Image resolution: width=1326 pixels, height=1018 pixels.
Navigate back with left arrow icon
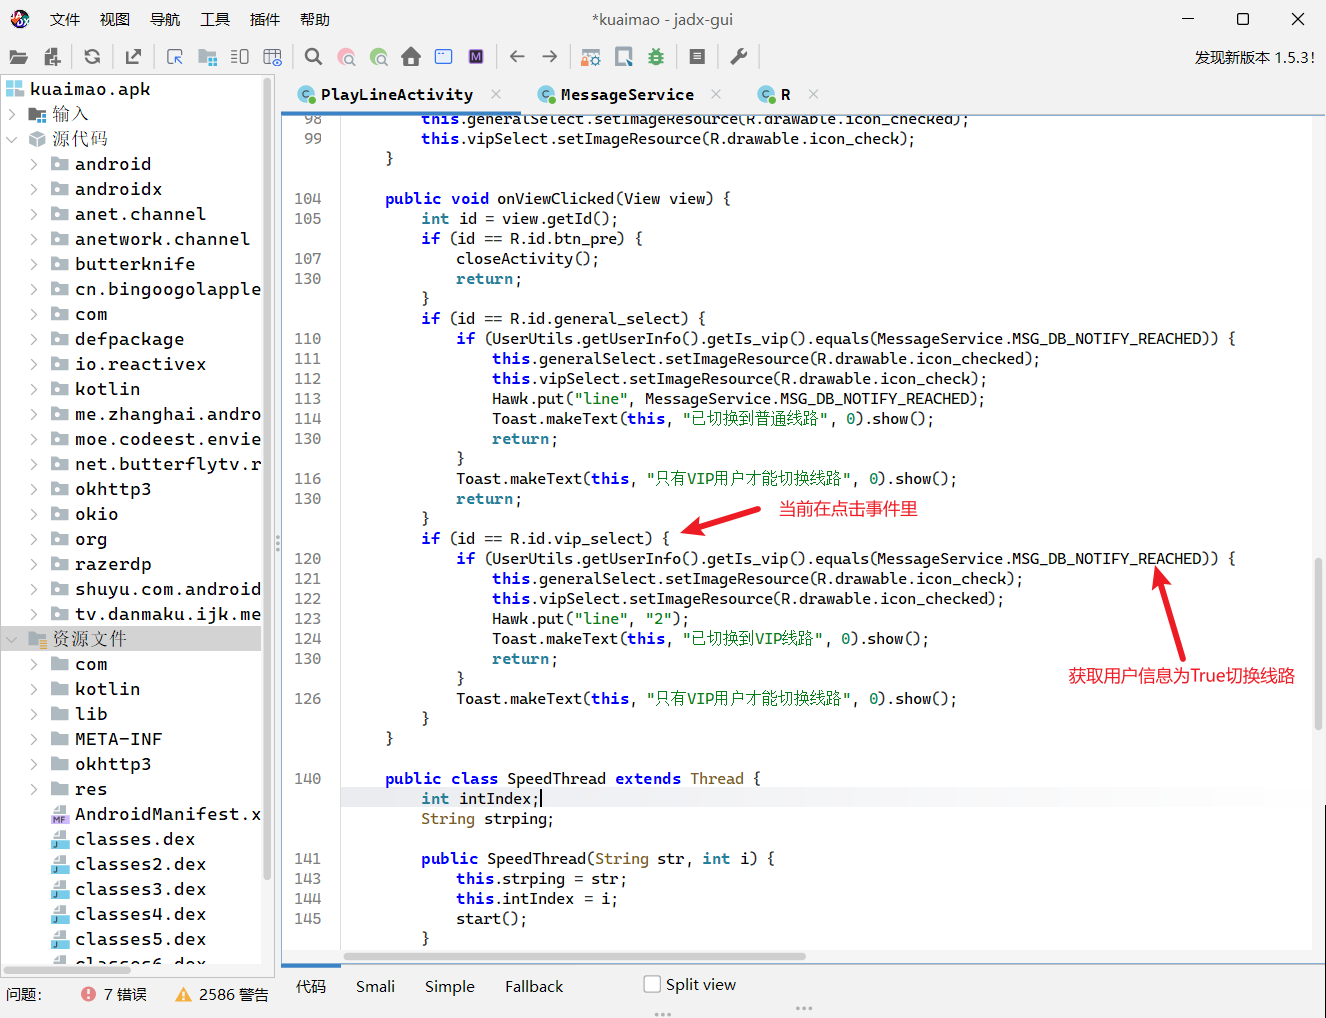point(517,57)
